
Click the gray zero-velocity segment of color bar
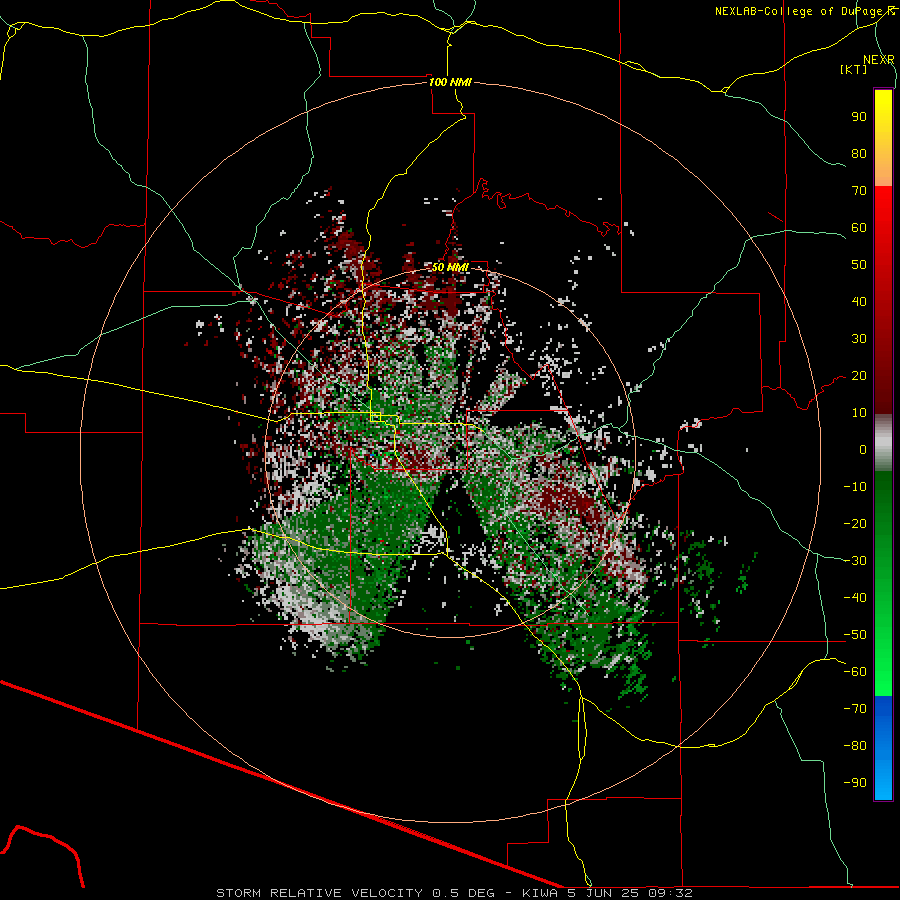pos(883,443)
